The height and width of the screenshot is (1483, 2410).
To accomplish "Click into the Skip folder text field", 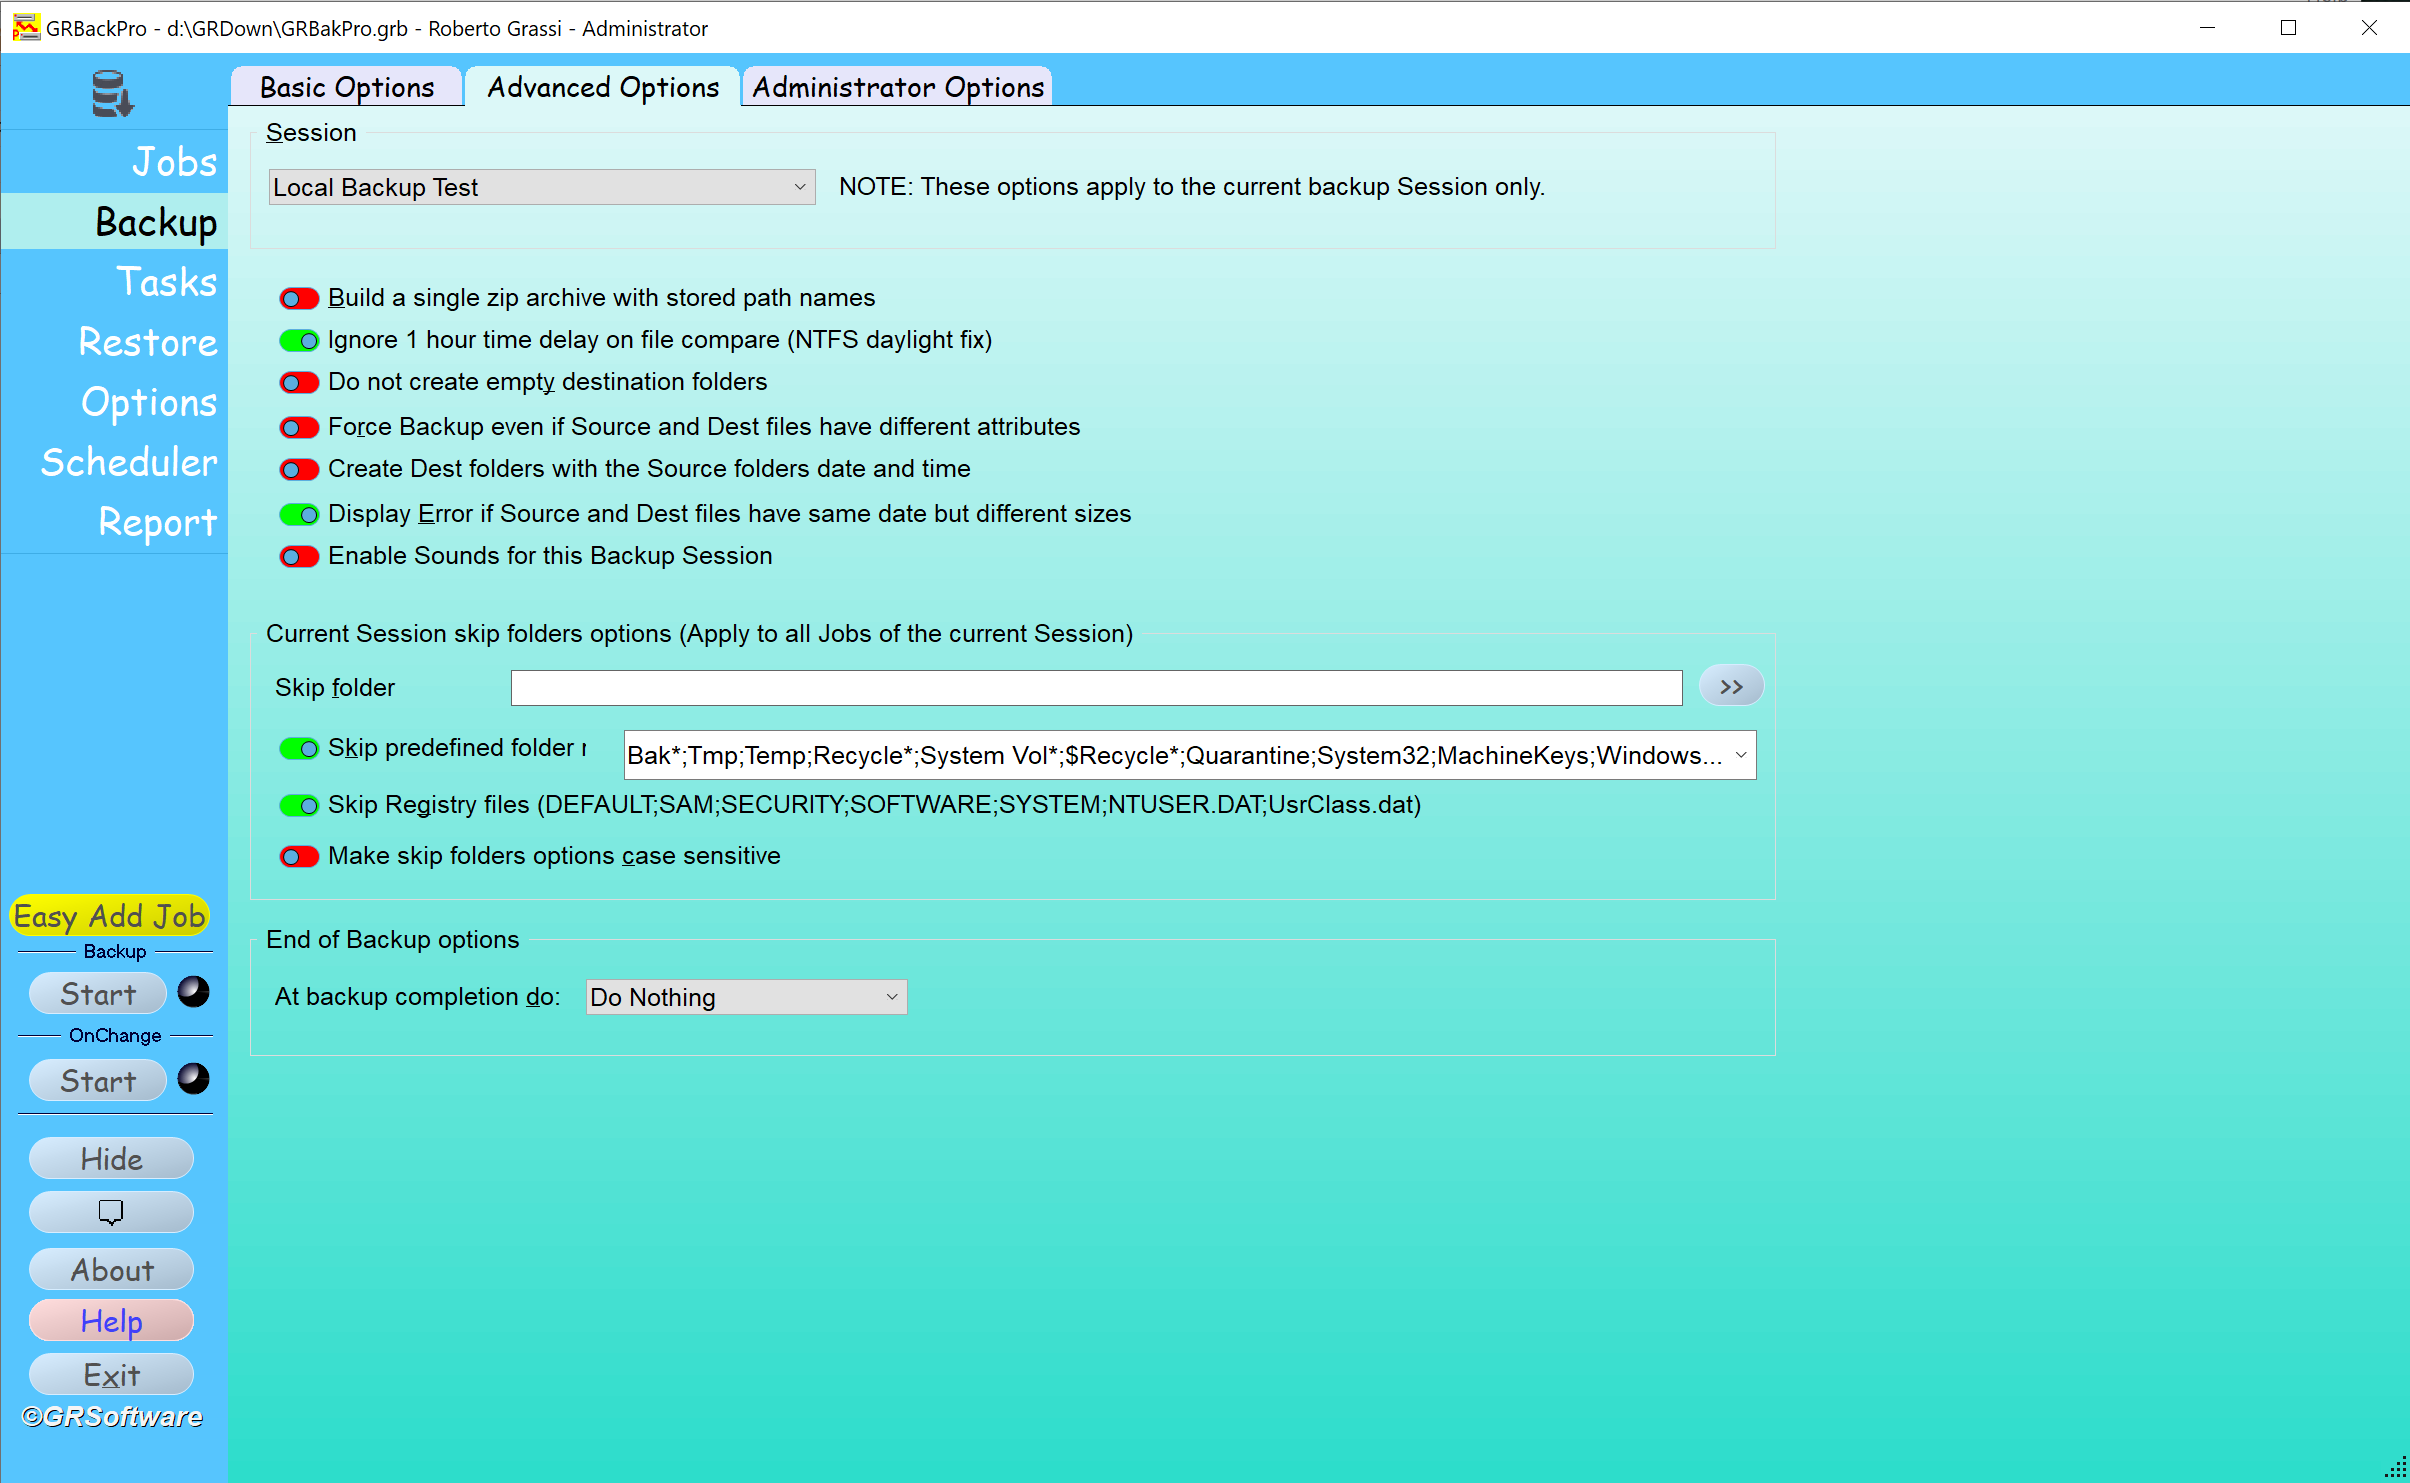I will coord(1096,687).
